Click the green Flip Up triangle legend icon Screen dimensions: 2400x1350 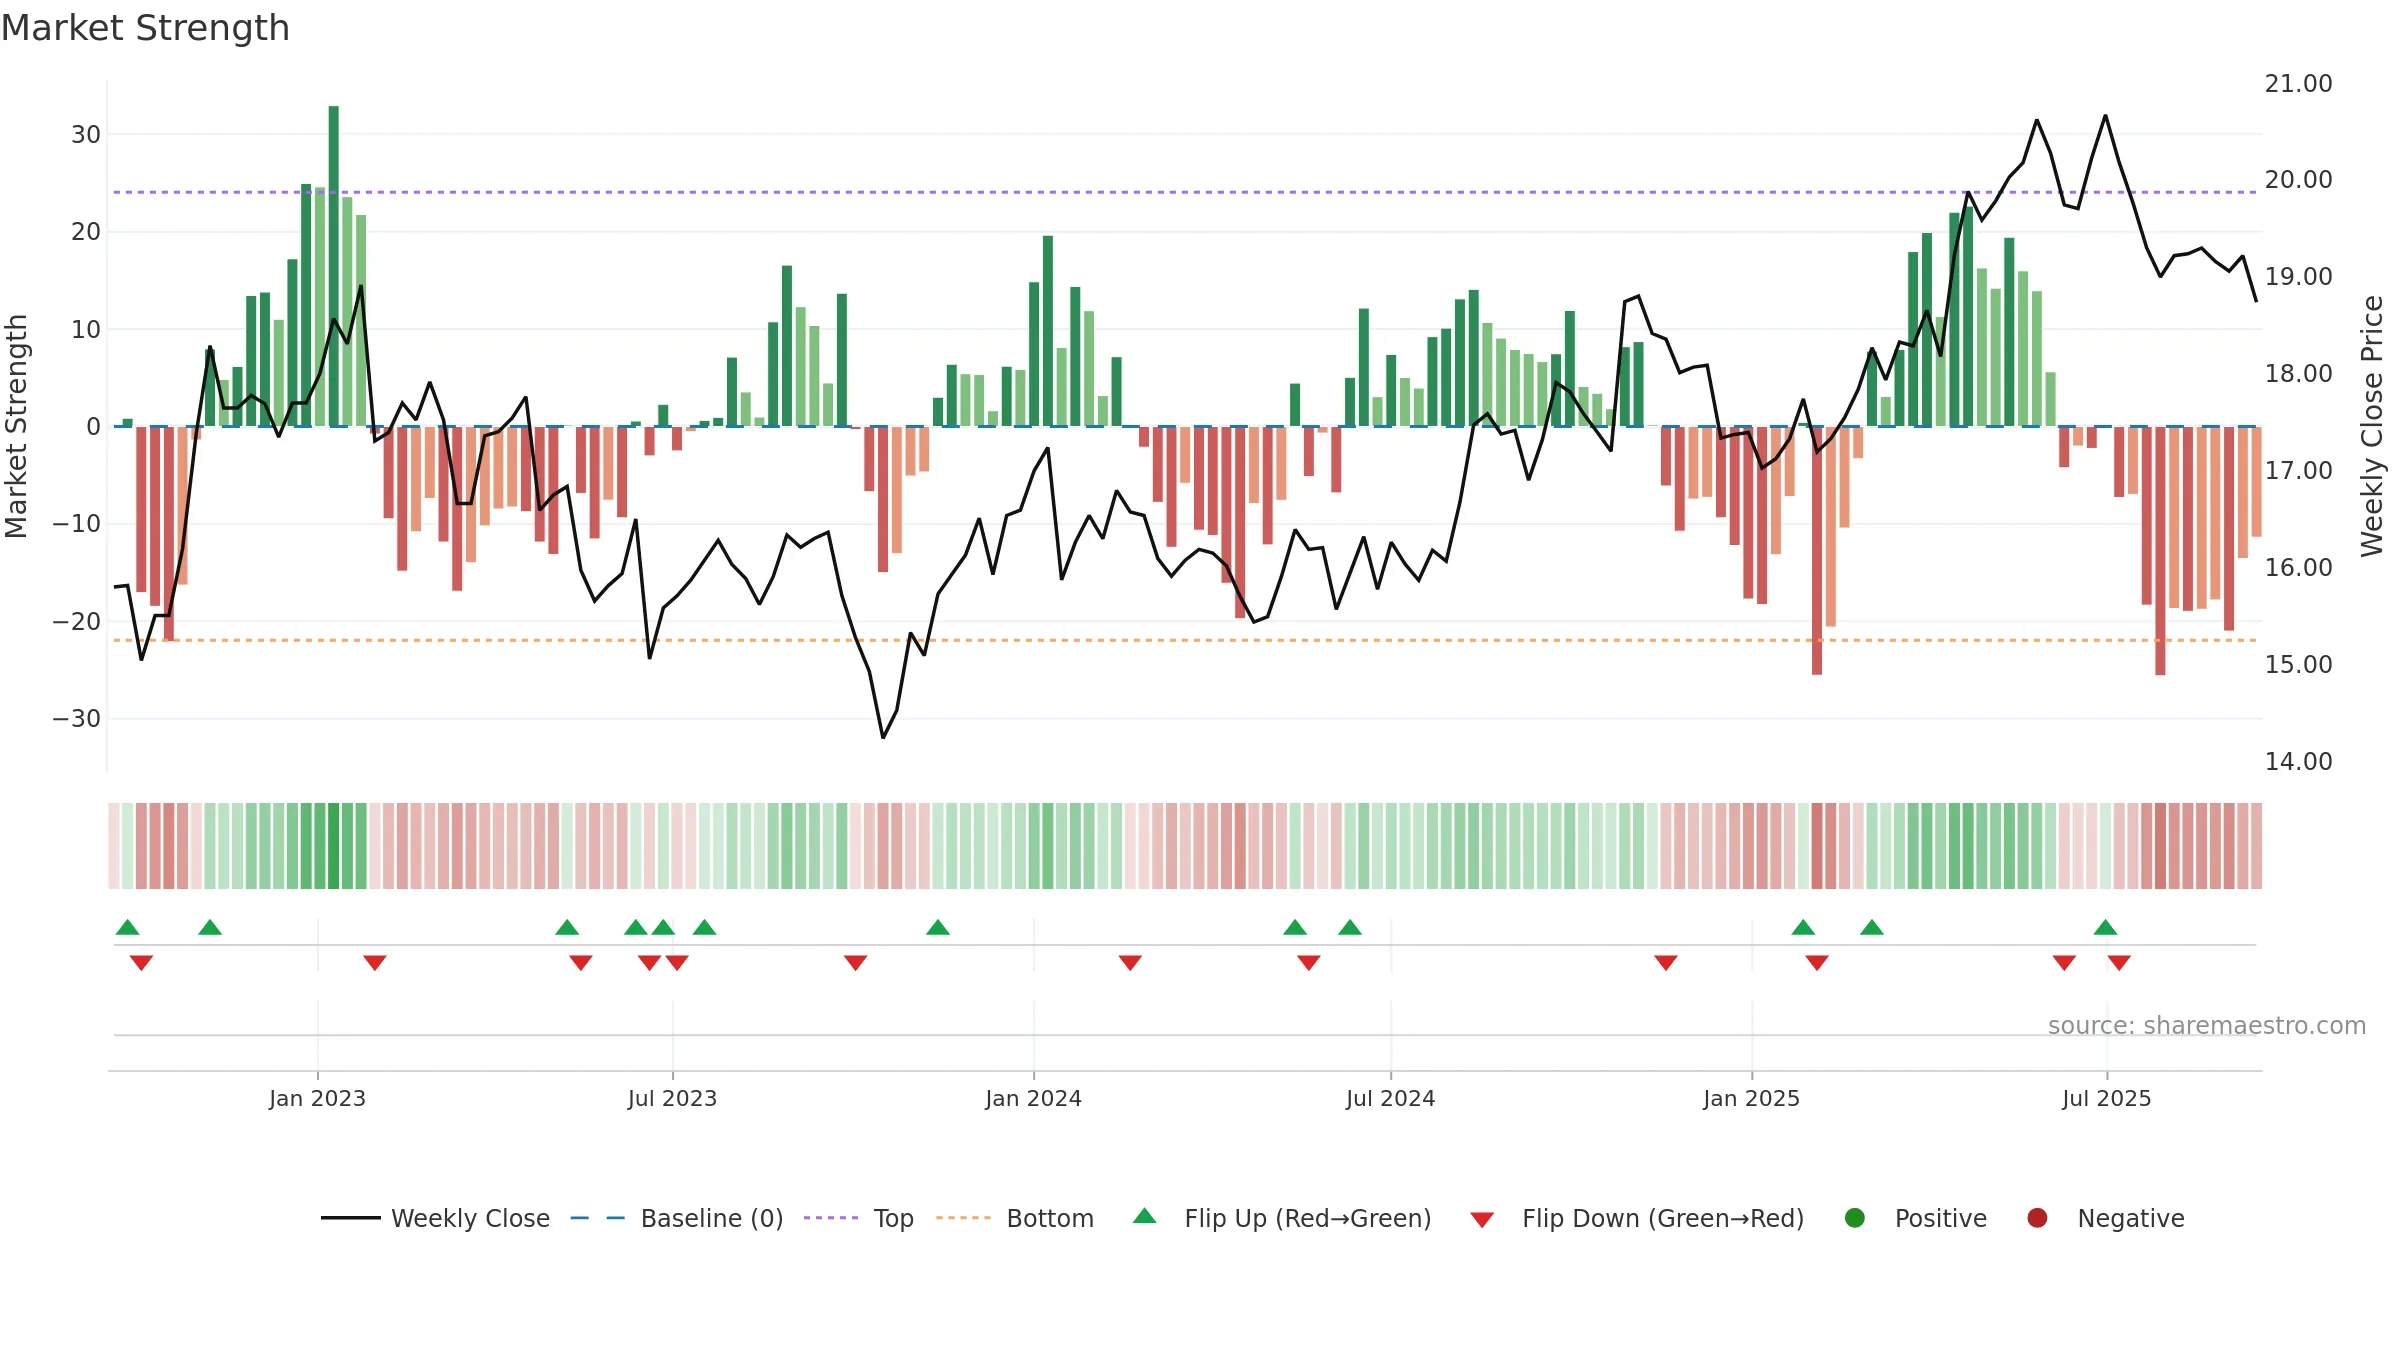tap(1145, 1216)
